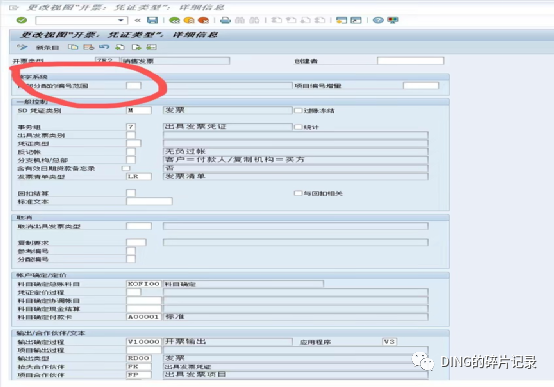The width and height of the screenshot is (554, 387).
Task: Click the '发票清单' description text
Action: pyautogui.click(x=185, y=176)
